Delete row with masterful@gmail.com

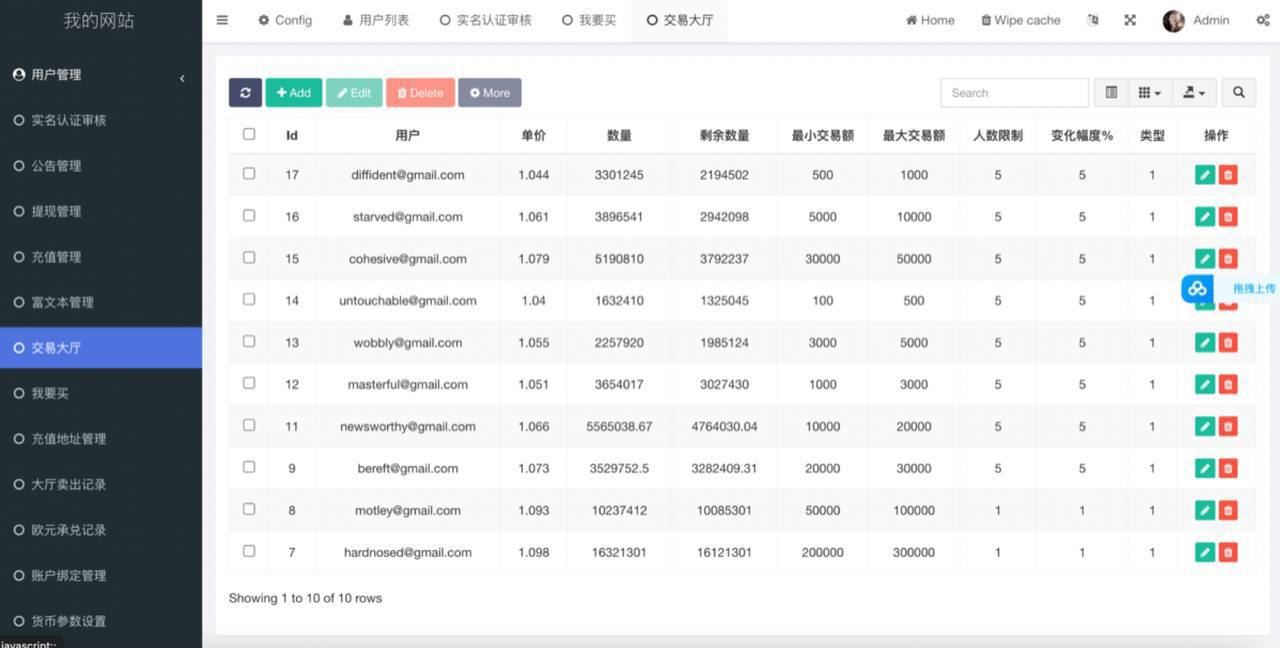1228,385
